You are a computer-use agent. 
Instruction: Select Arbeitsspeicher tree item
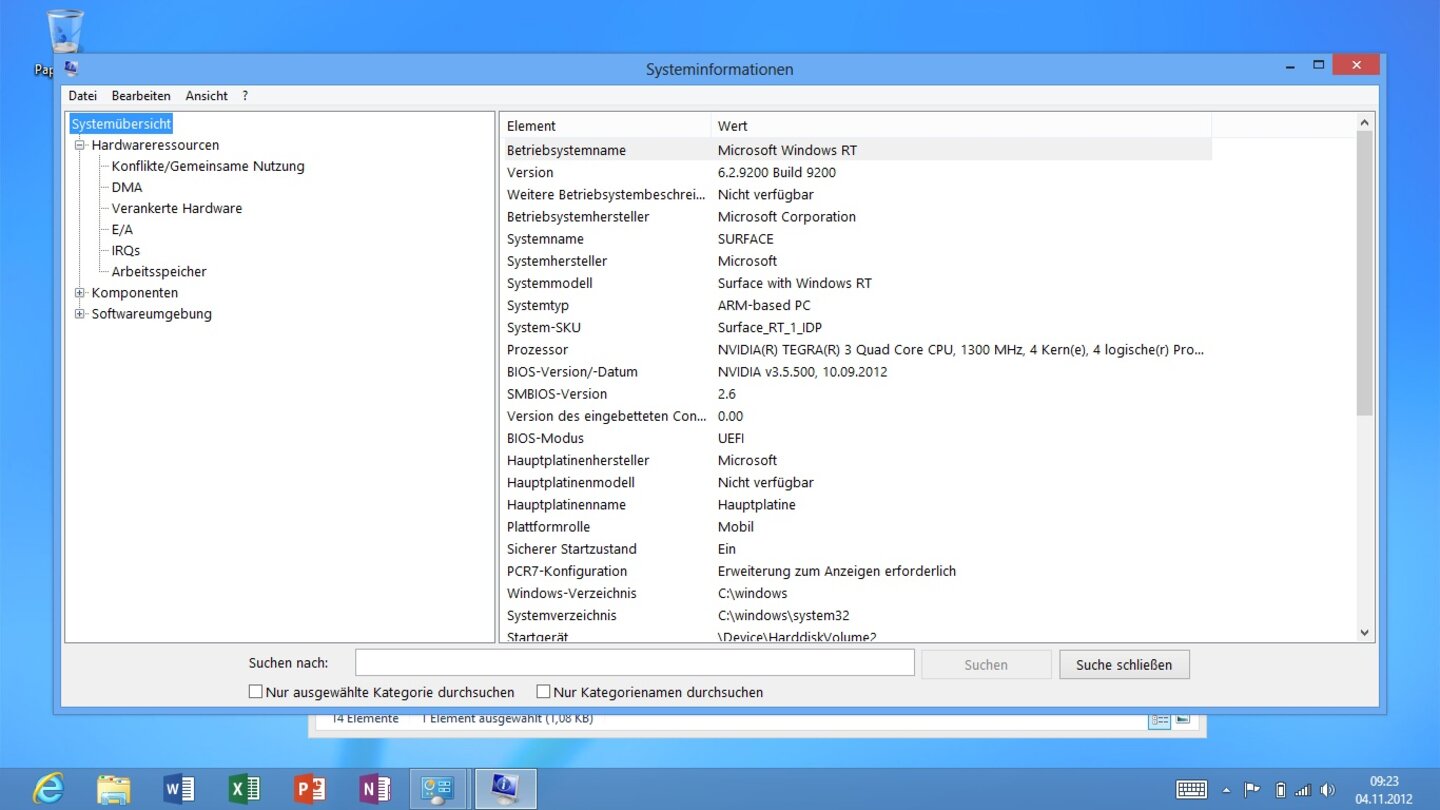pos(159,271)
